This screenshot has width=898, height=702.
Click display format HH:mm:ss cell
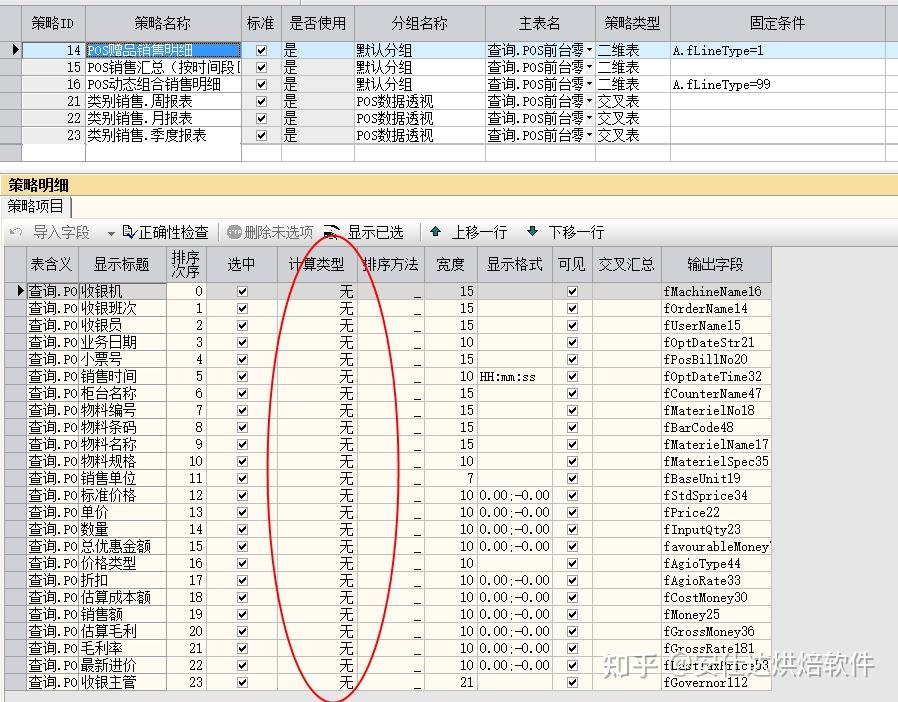pos(514,377)
